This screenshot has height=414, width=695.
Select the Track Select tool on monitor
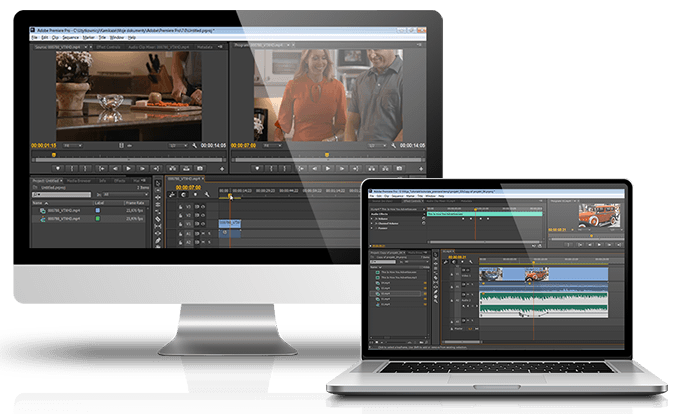click(x=158, y=191)
